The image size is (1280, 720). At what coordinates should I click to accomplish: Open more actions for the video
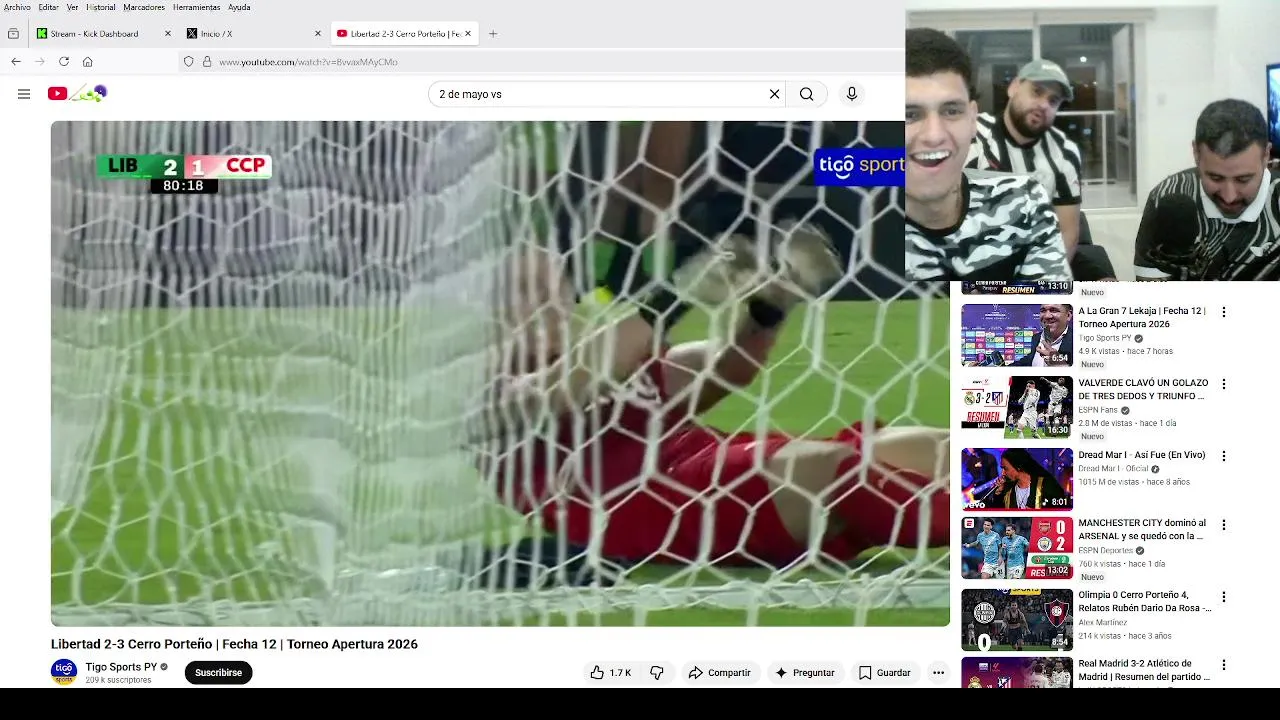(938, 673)
